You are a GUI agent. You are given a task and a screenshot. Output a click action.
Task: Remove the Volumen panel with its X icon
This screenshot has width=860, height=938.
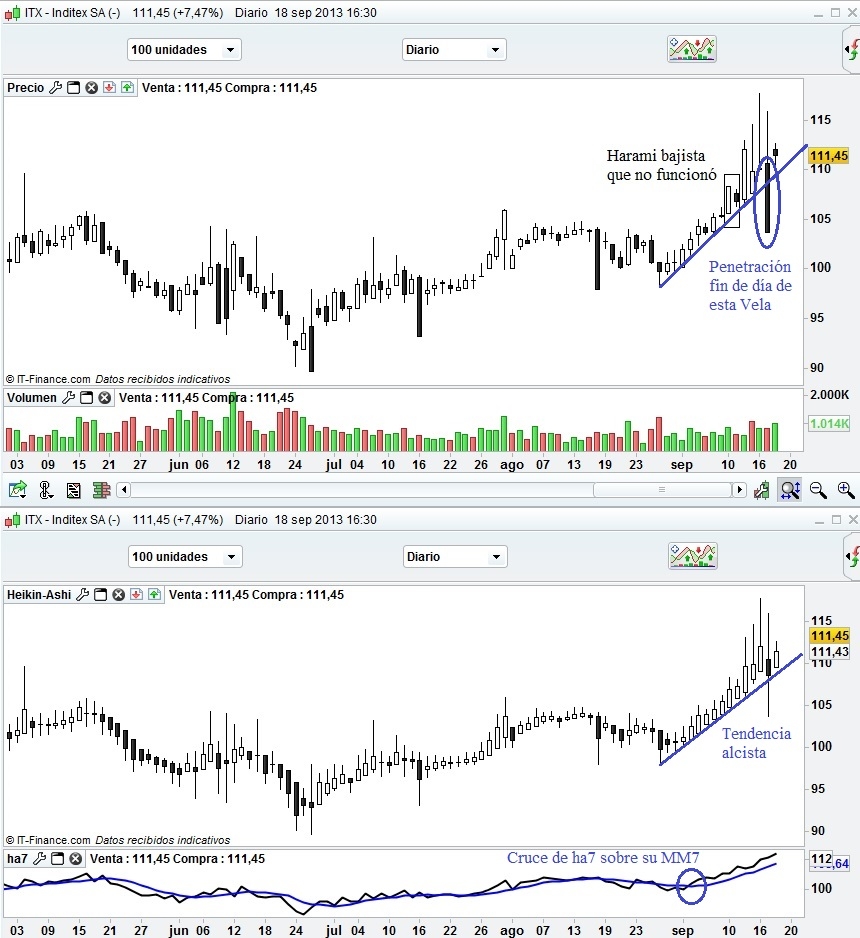coord(105,398)
